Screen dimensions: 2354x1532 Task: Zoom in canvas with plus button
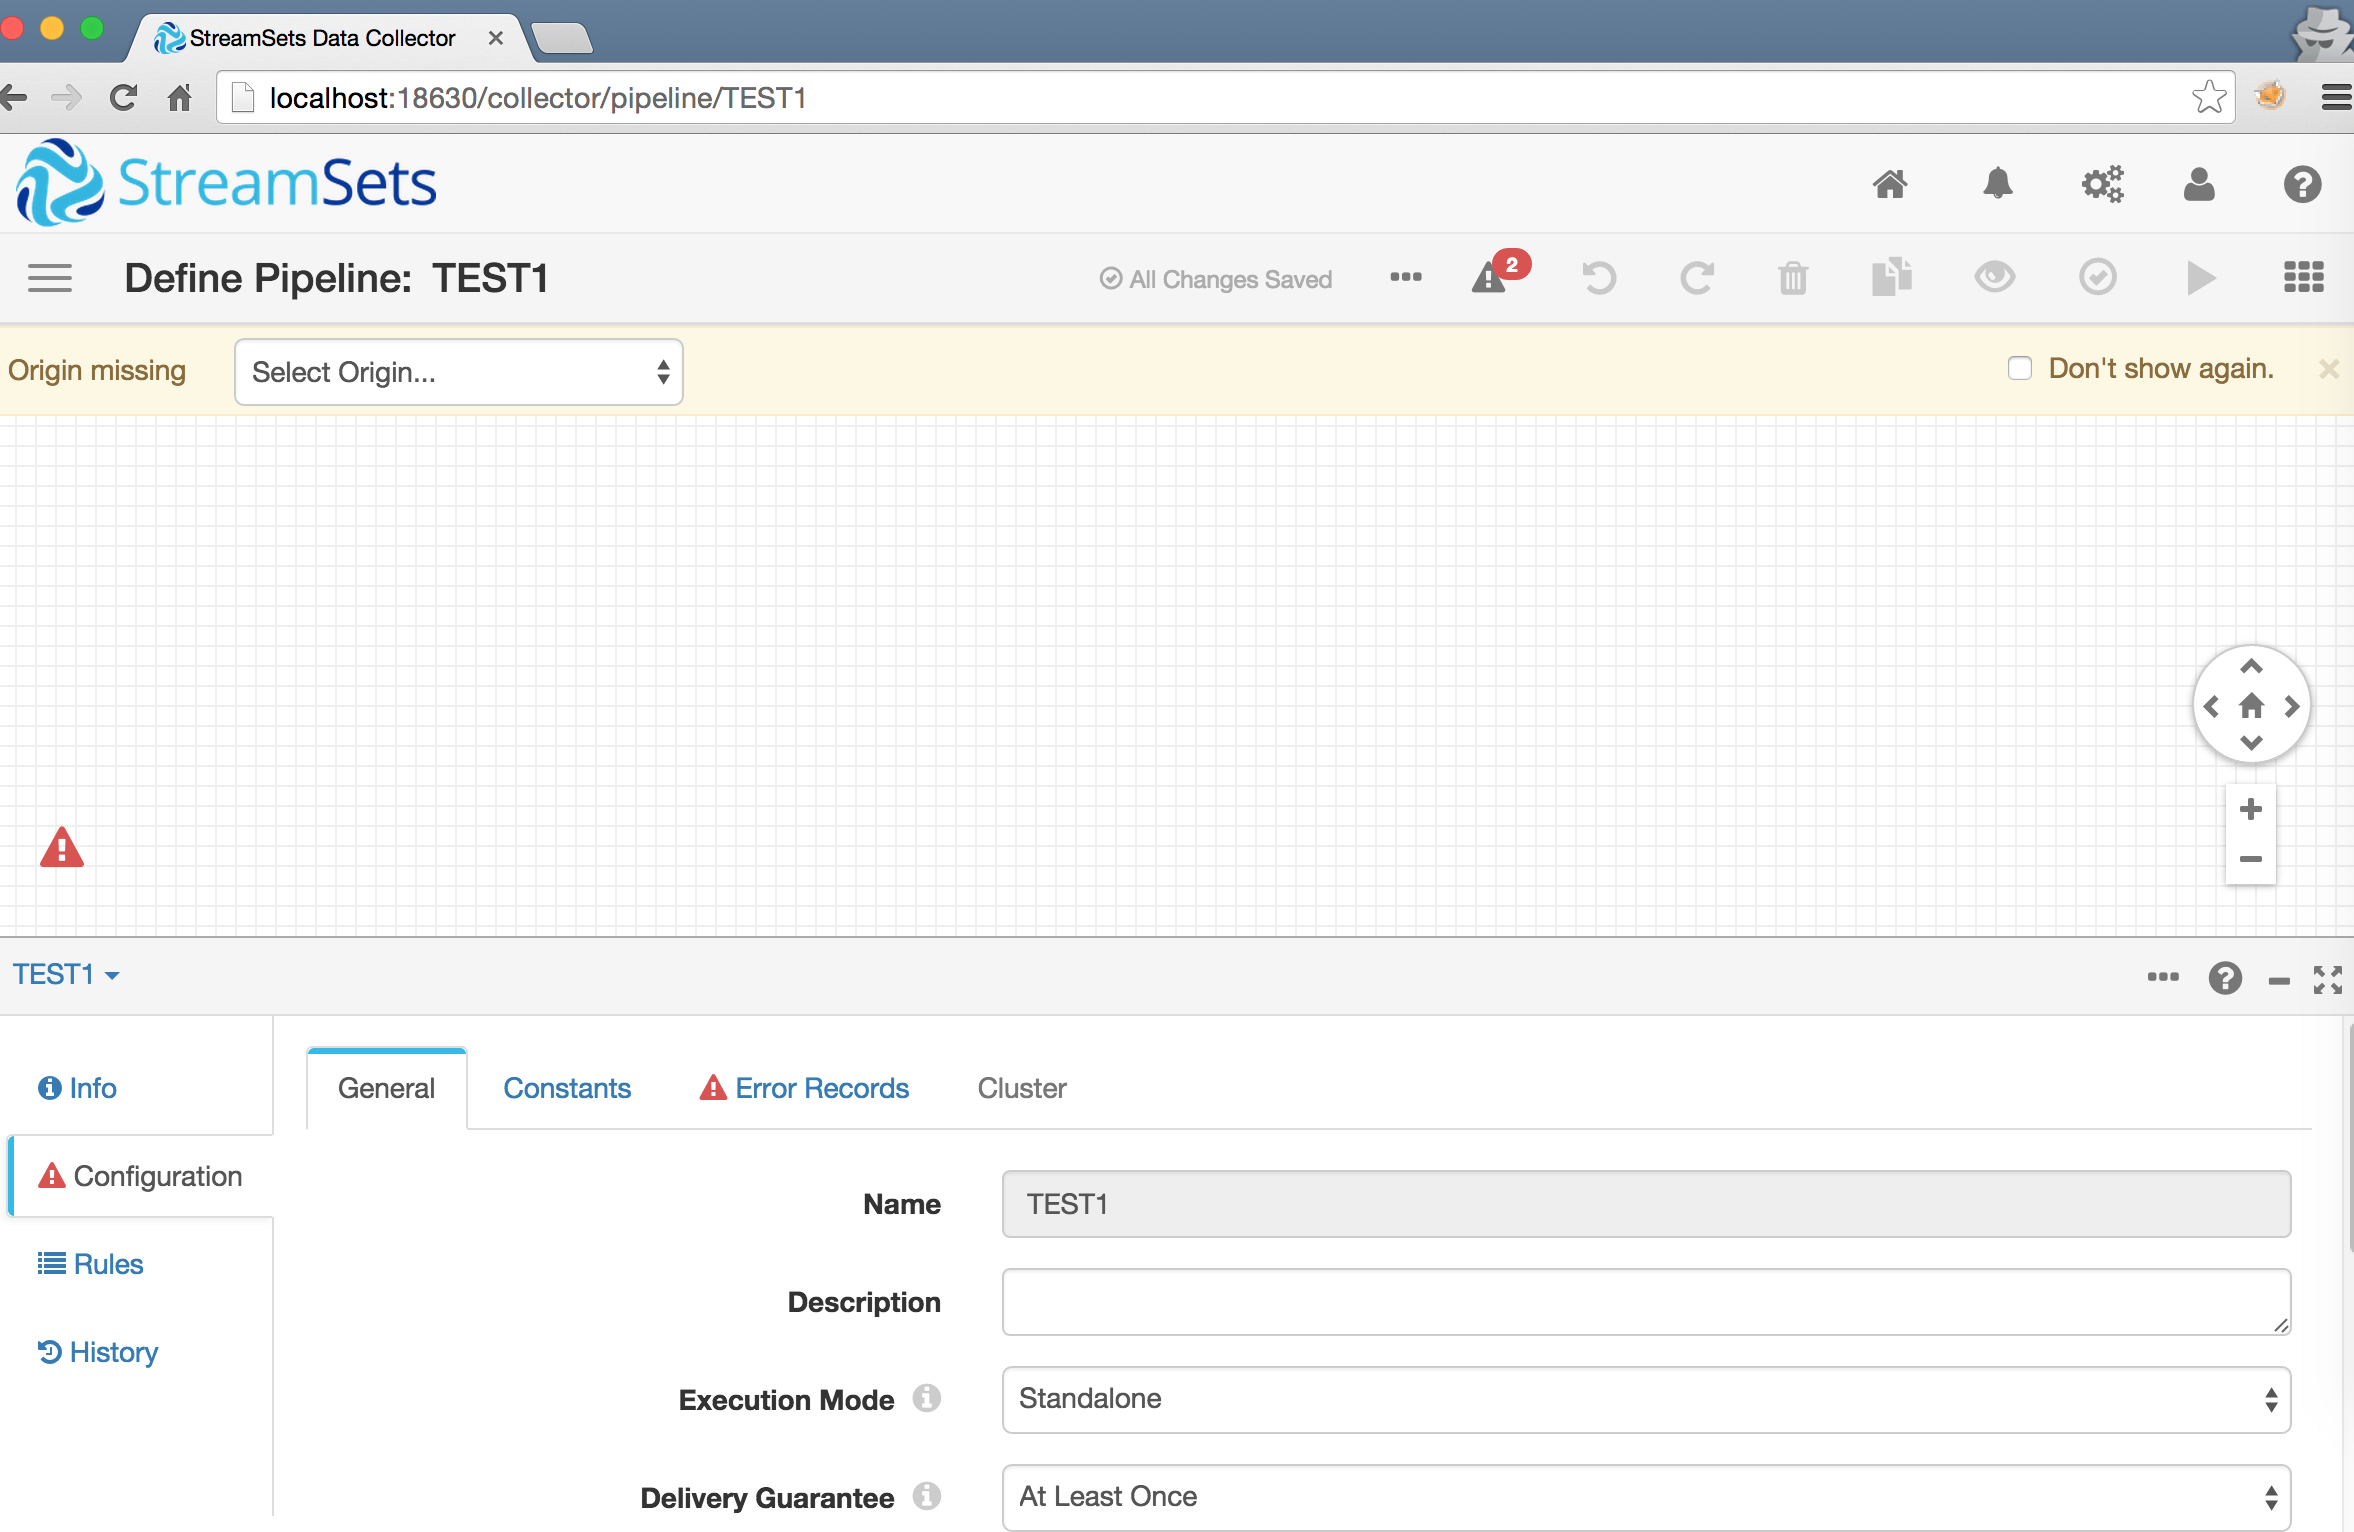click(x=2251, y=809)
